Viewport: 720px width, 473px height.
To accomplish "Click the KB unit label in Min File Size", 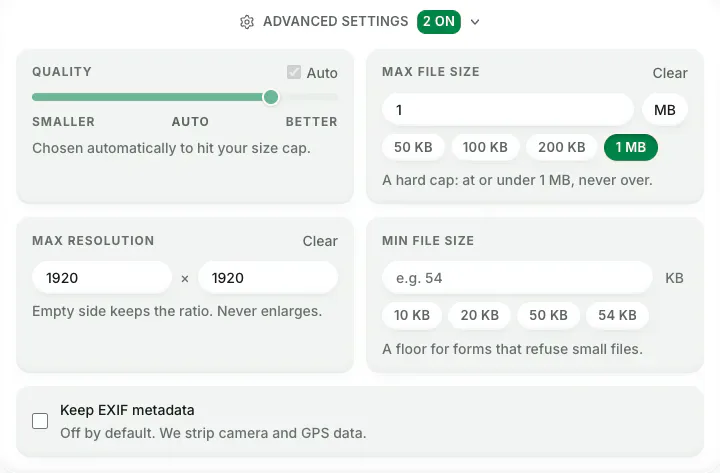I will (x=674, y=278).
